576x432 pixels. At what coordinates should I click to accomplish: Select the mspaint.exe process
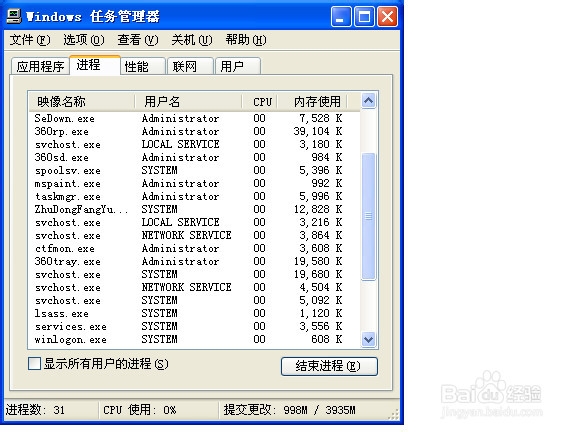click(195, 184)
